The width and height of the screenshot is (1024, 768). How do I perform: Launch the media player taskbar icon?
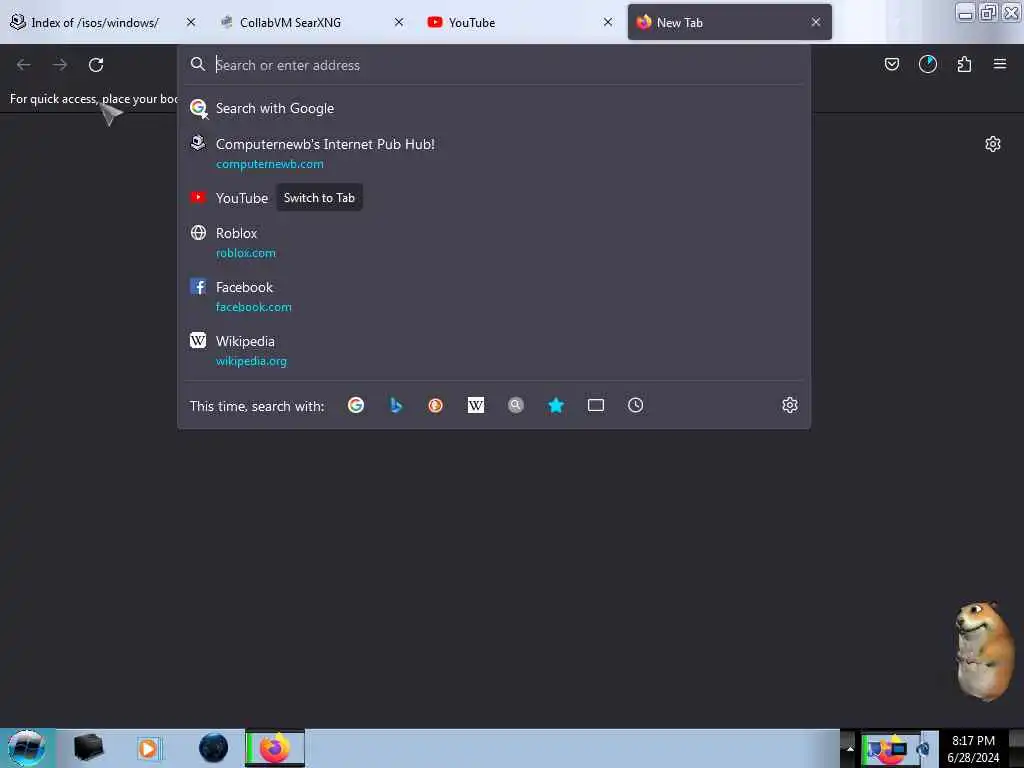pyautogui.click(x=148, y=748)
